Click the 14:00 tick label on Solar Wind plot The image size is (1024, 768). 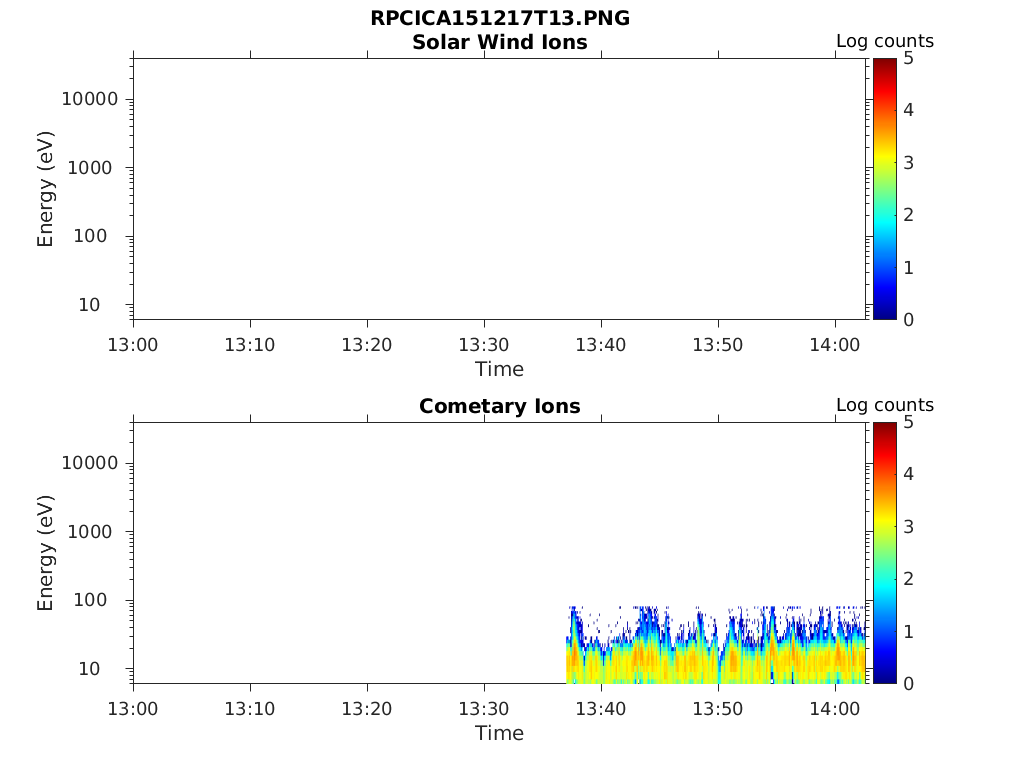click(835, 344)
